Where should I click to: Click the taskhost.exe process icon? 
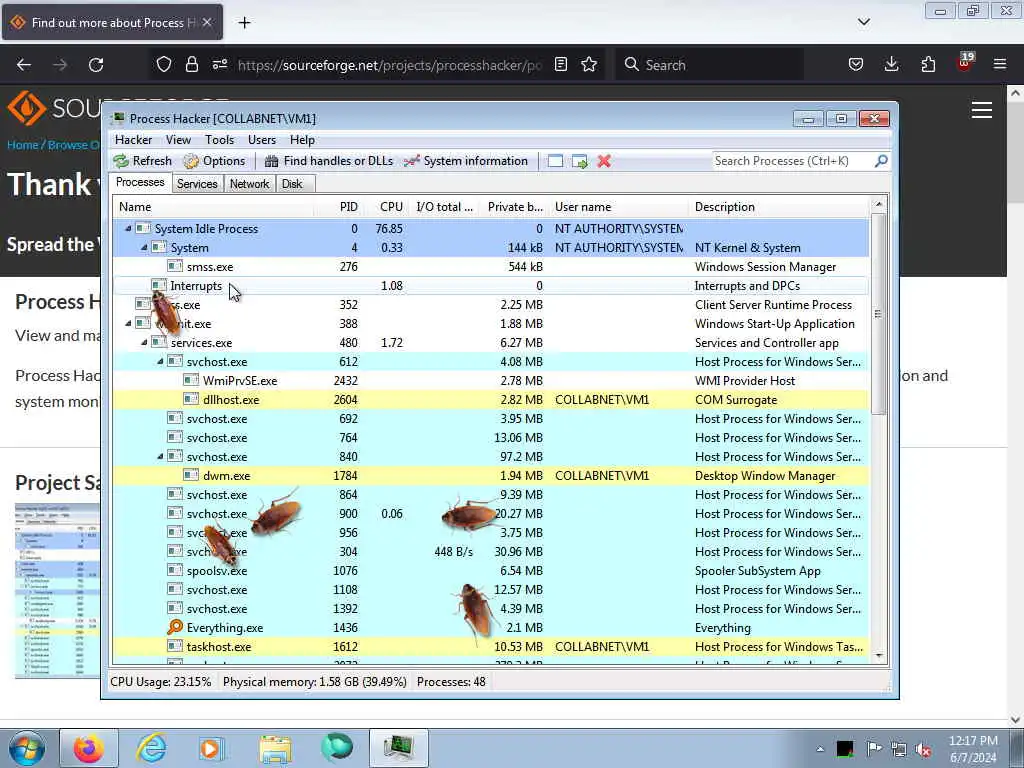click(x=174, y=646)
